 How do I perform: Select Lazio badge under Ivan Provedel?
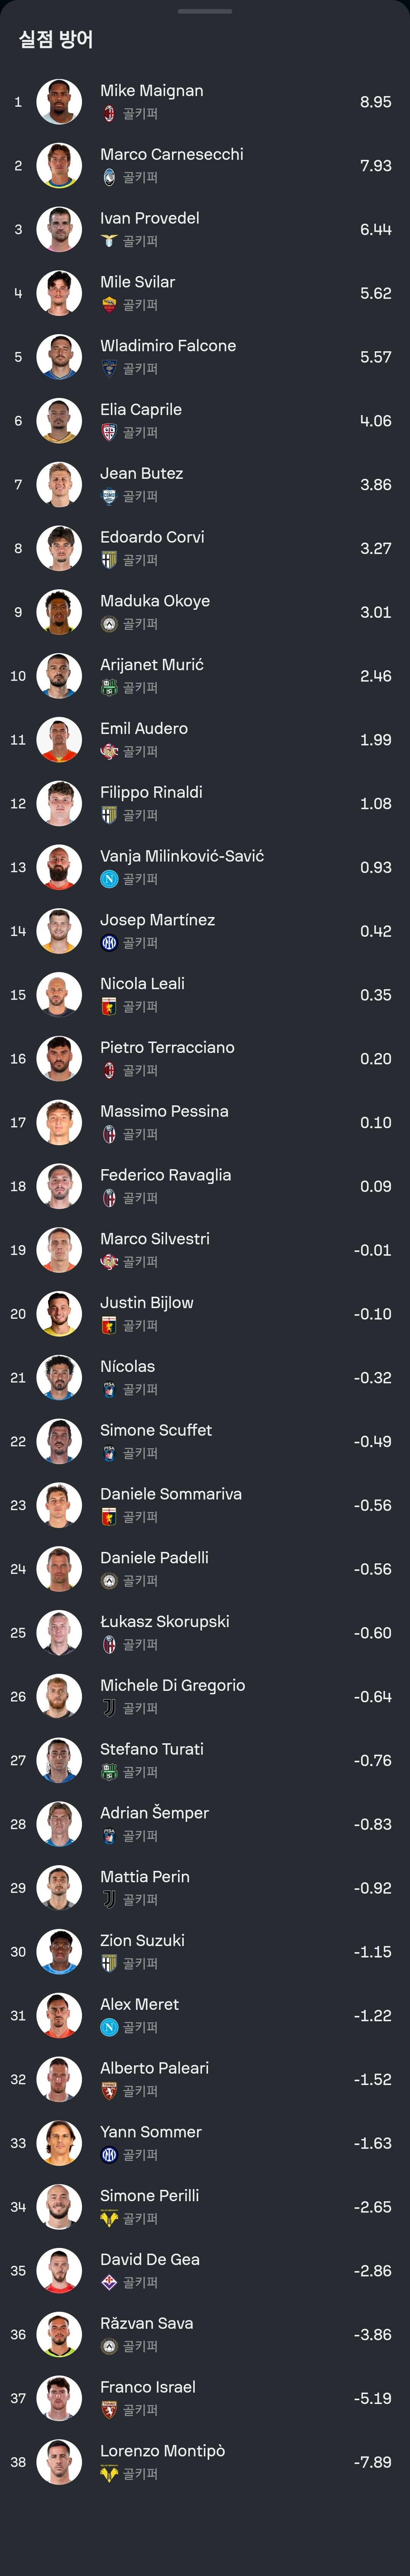click(x=109, y=241)
